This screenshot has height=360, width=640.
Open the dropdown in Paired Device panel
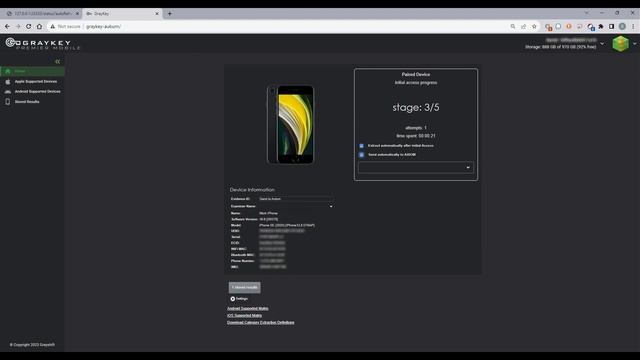click(x=416, y=167)
